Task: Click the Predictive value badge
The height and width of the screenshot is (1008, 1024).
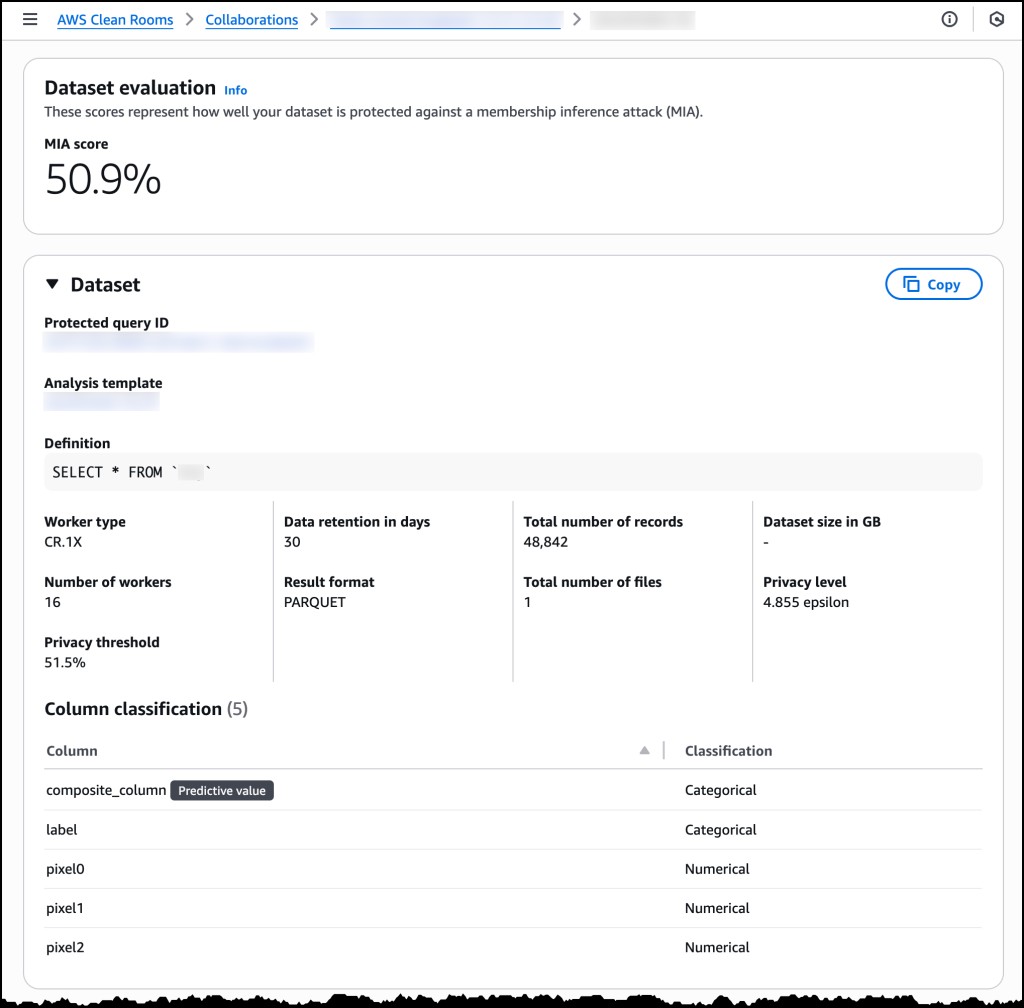Action: pyautogui.click(x=222, y=790)
